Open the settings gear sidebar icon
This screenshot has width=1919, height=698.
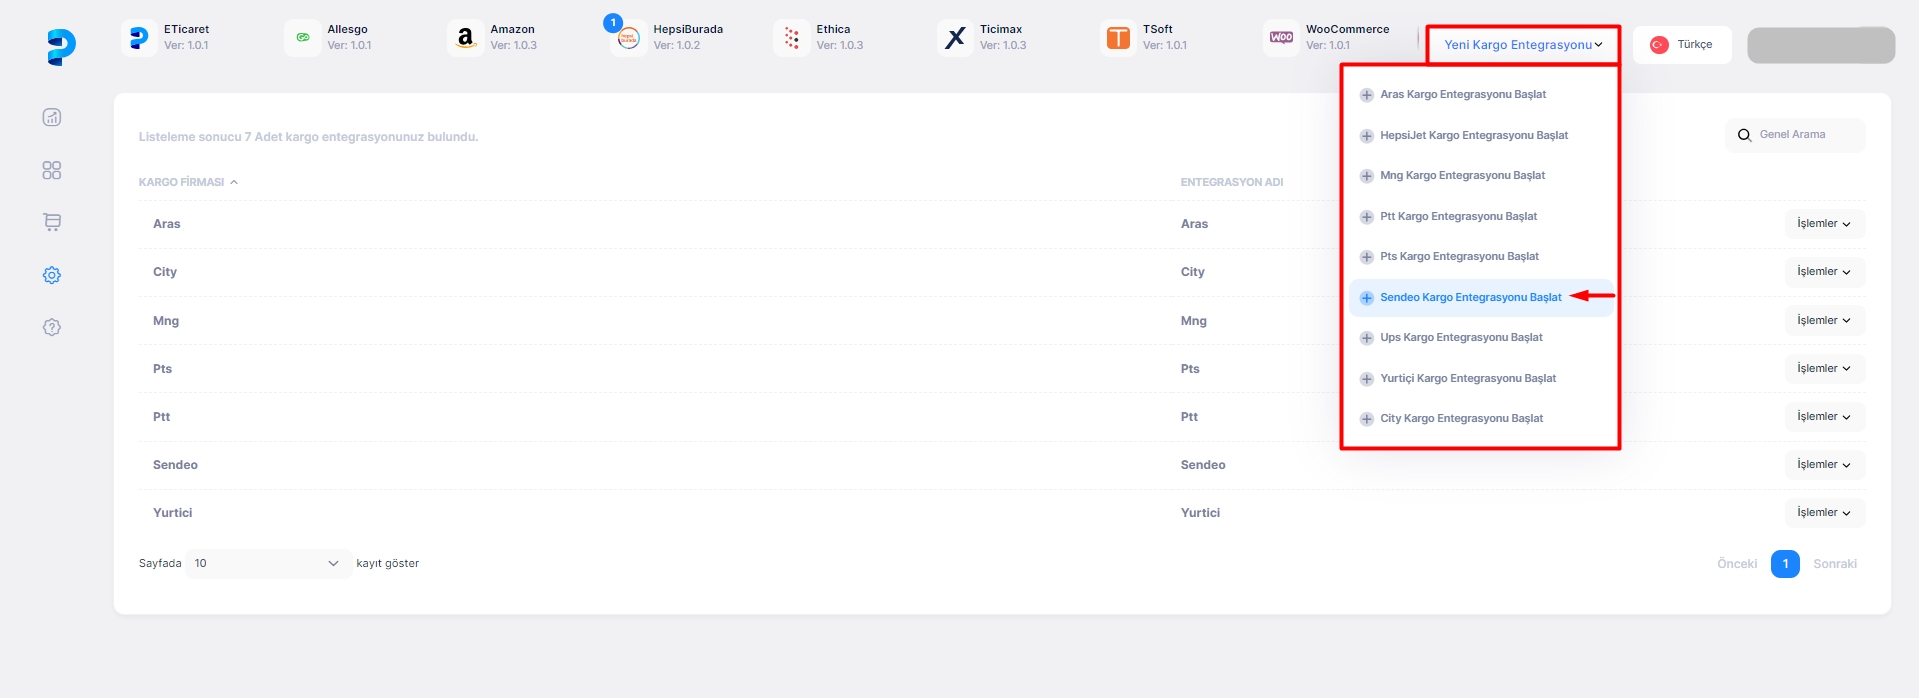click(x=52, y=275)
